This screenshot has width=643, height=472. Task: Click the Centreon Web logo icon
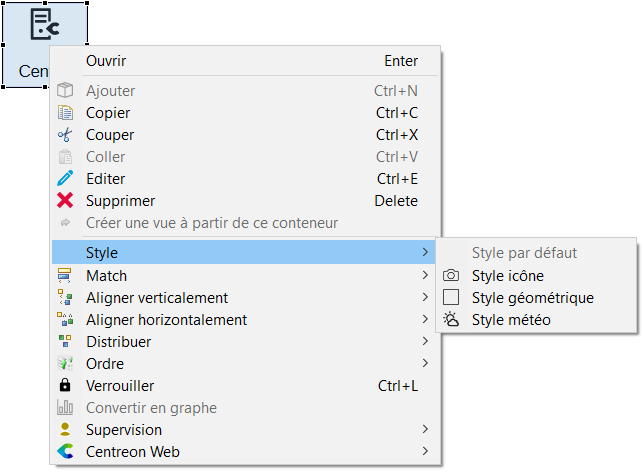[66, 452]
